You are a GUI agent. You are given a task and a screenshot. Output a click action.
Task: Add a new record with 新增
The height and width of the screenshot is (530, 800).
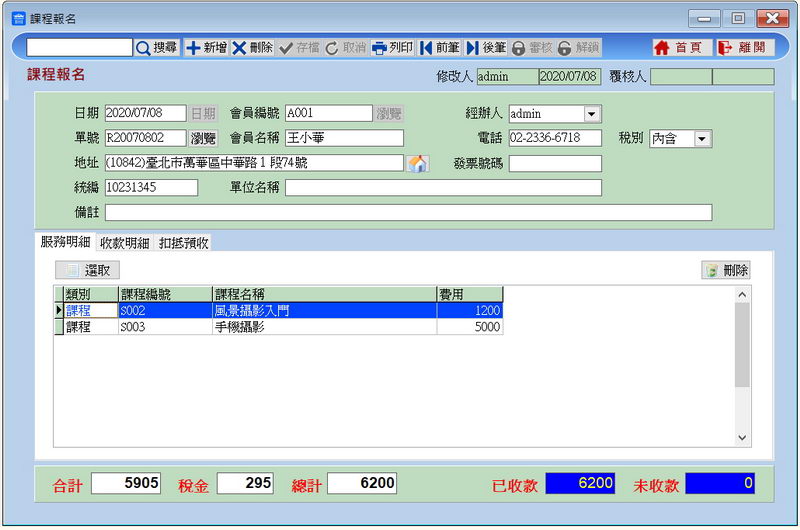[206, 48]
